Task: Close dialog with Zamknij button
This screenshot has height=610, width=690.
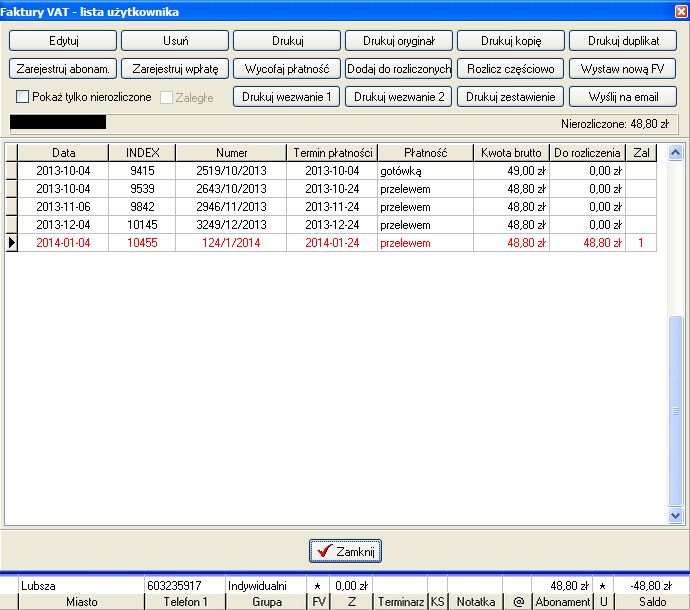Action: point(345,551)
